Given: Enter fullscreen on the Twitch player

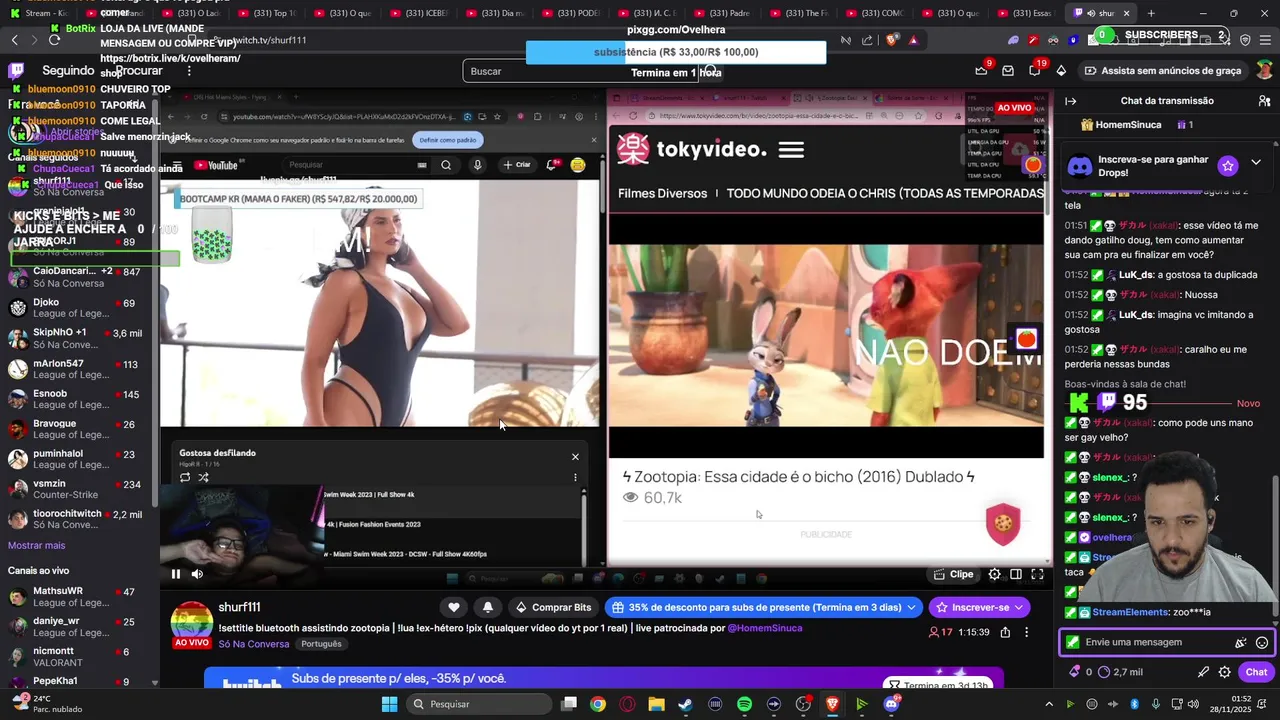Looking at the screenshot, I should [1037, 574].
